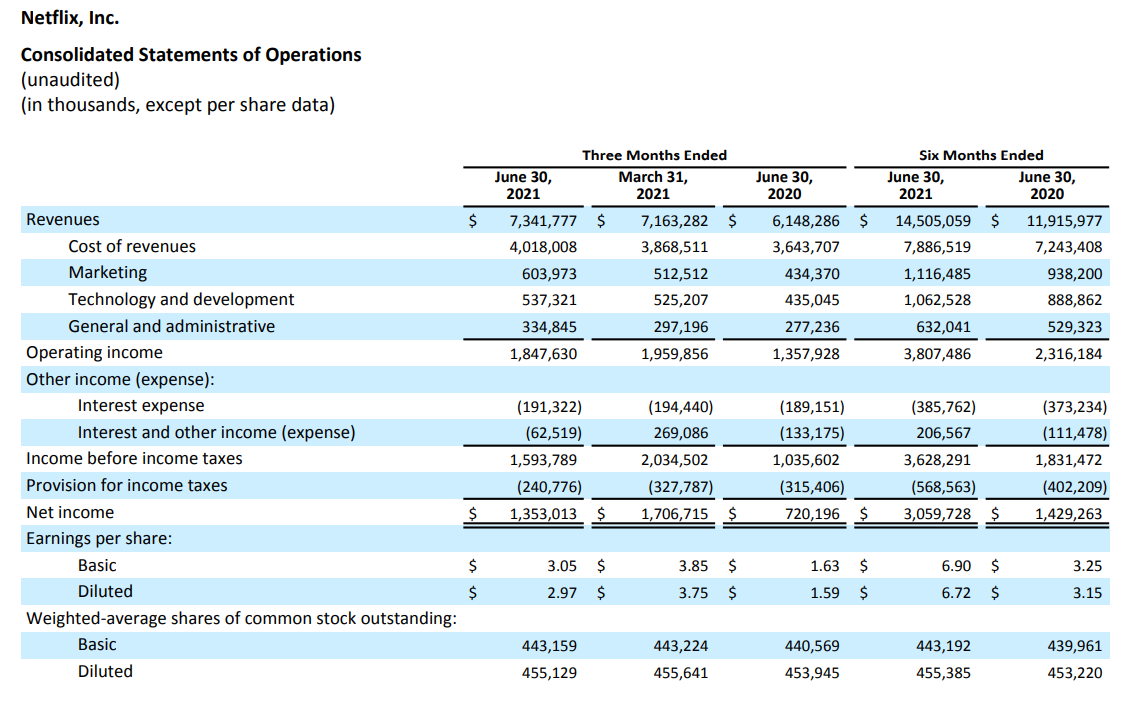Click the 'Earnings per share:' section label

pos(99,539)
